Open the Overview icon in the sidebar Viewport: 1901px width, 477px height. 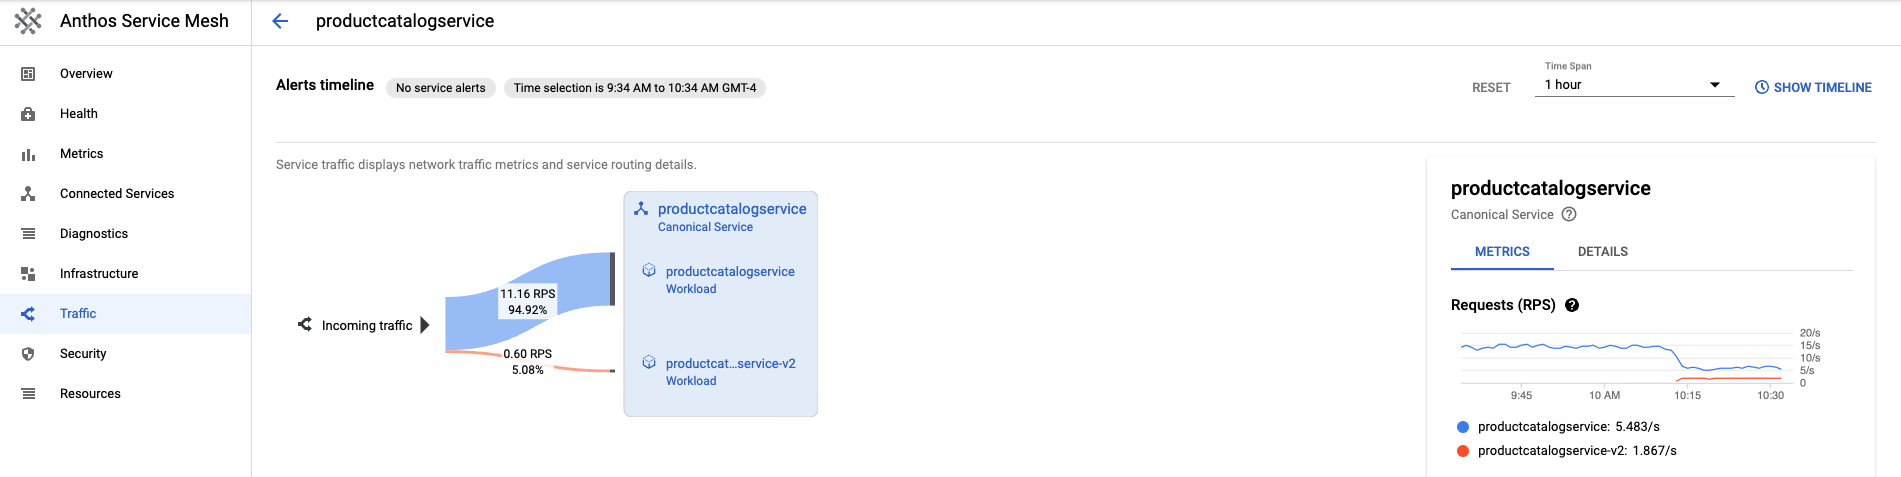28,74
